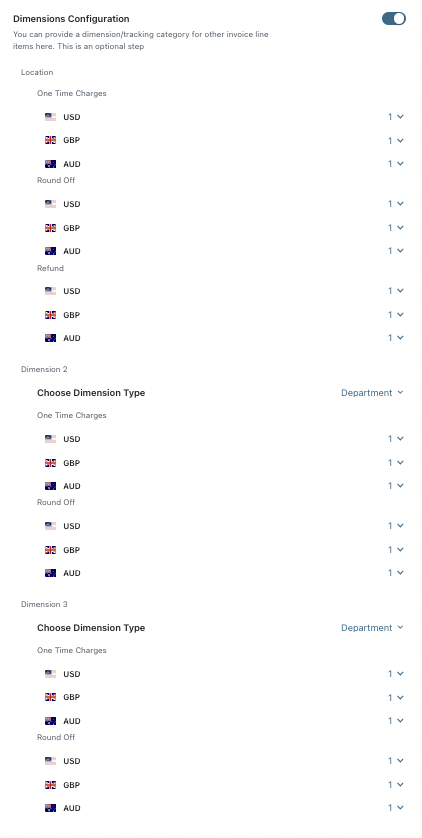Click the Australian flag under Location Refund
The height and width of the screenshot is (838, 422).
click(x=50, y=338)
